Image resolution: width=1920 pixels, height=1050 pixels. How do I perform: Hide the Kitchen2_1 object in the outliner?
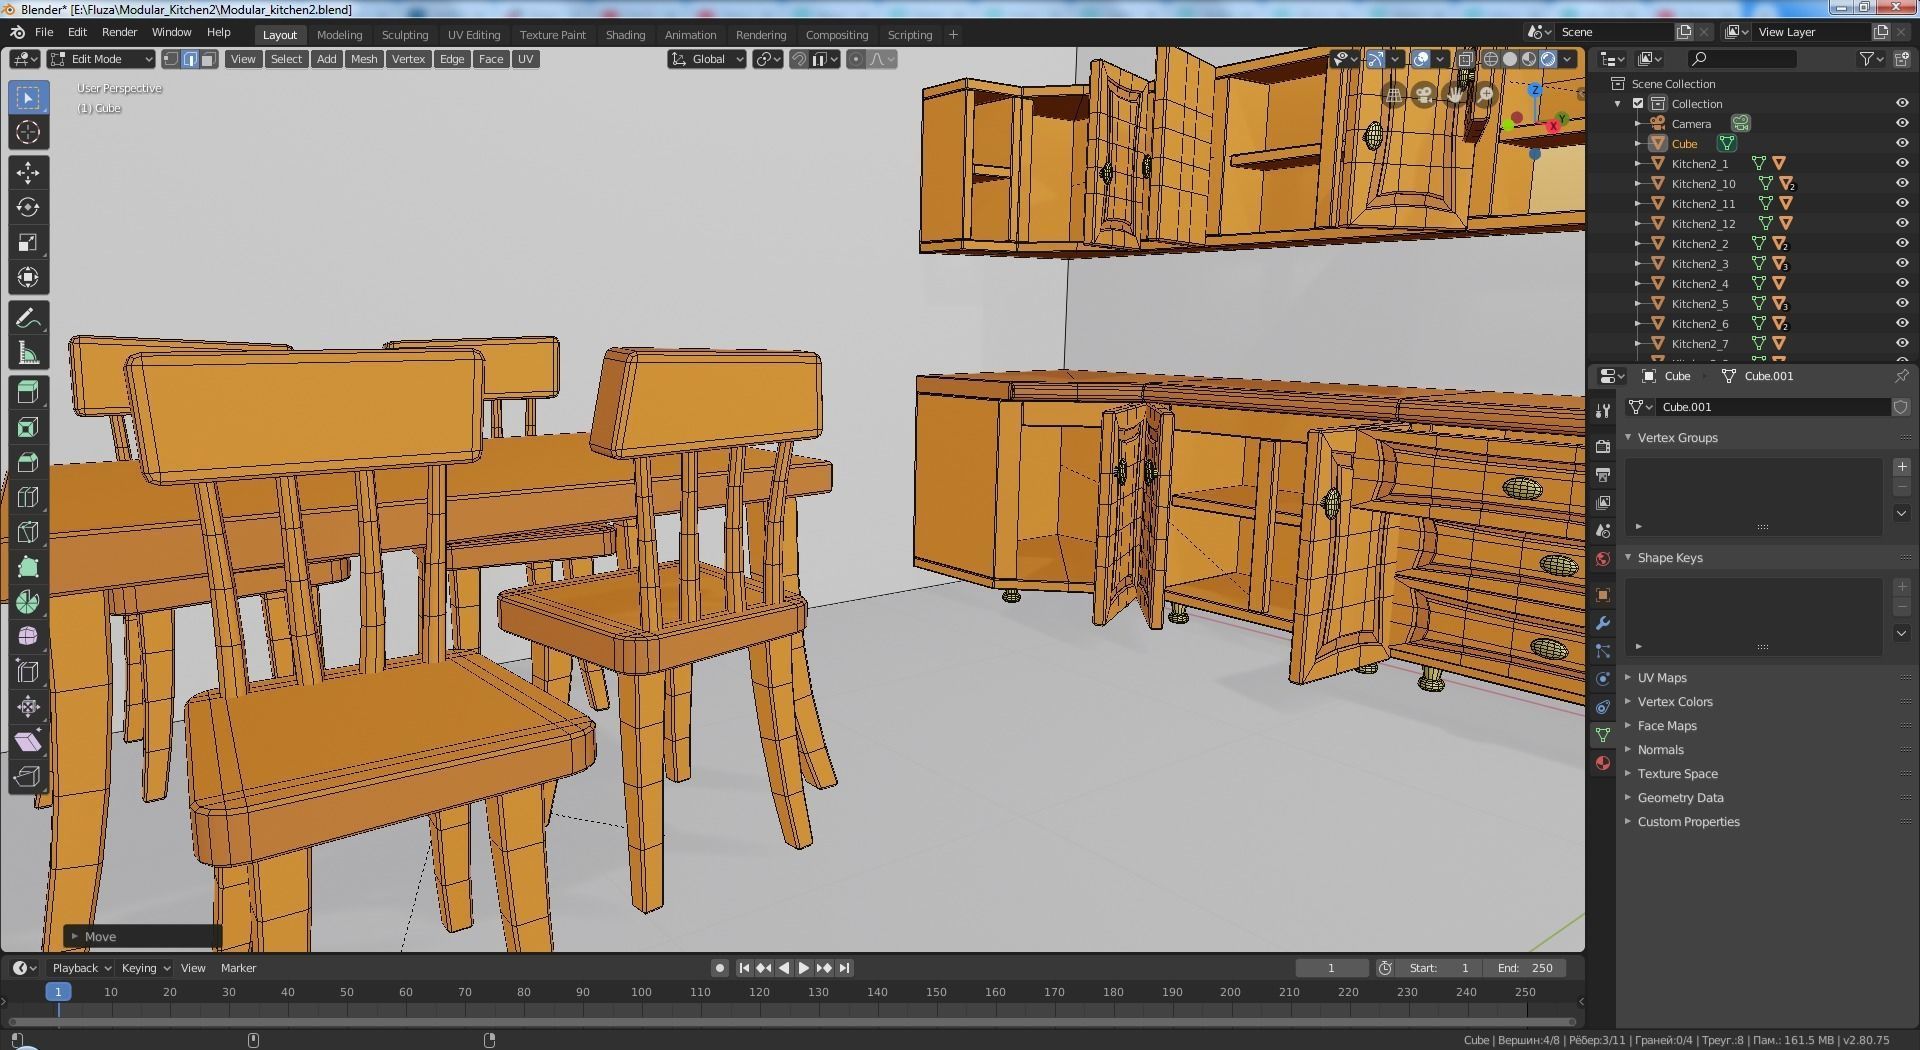pos(1901,163)
